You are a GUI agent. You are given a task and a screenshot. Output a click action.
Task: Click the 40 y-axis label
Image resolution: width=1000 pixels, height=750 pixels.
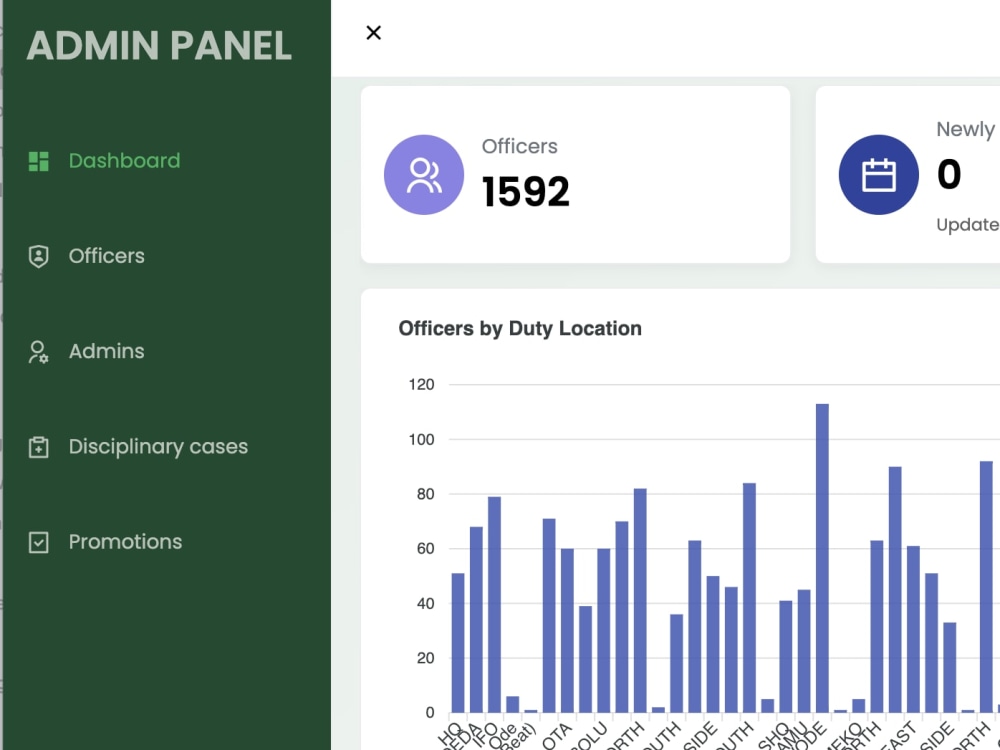coord(425,603)
